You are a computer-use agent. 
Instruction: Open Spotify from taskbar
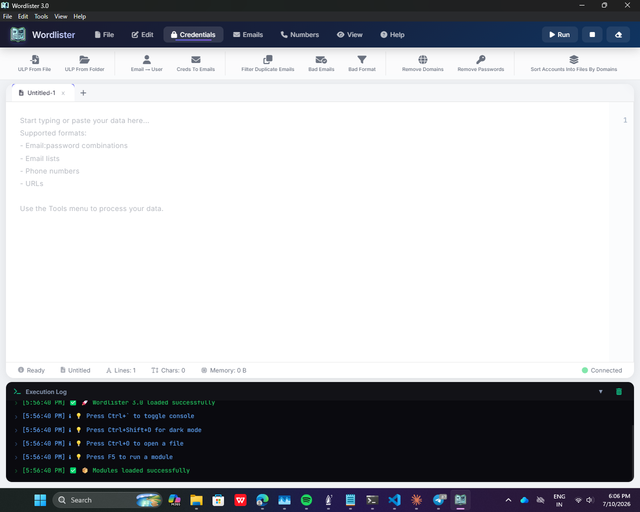306,500
